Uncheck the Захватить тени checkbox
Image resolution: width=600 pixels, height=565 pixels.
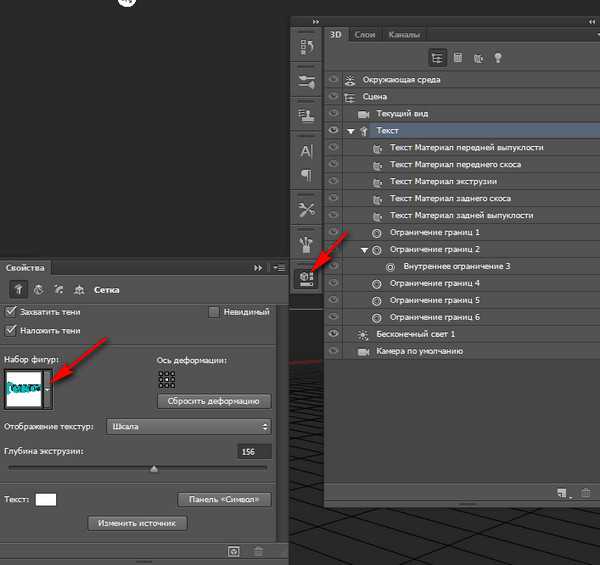pyautogui.click(x=11, y=312)
